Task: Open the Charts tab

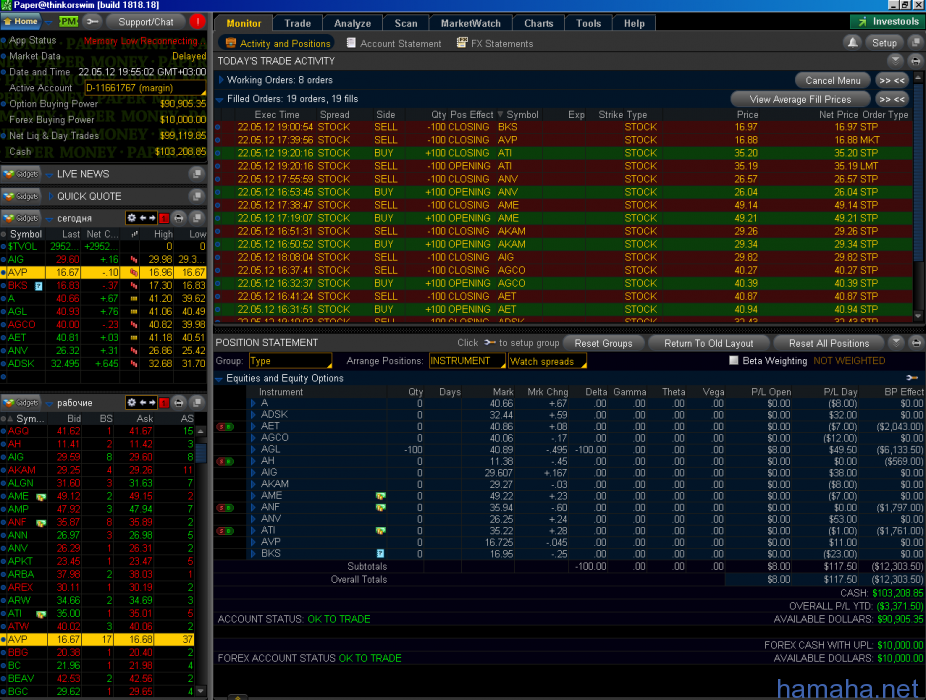Action: coord(539,23)
